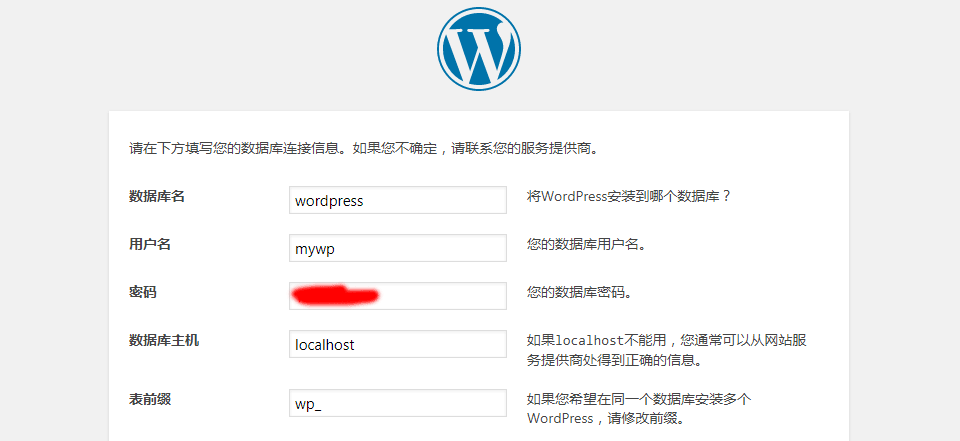Click the table prefix hint about multiple WordPress installs
This screenshot has width=960, height=441.
640,399
